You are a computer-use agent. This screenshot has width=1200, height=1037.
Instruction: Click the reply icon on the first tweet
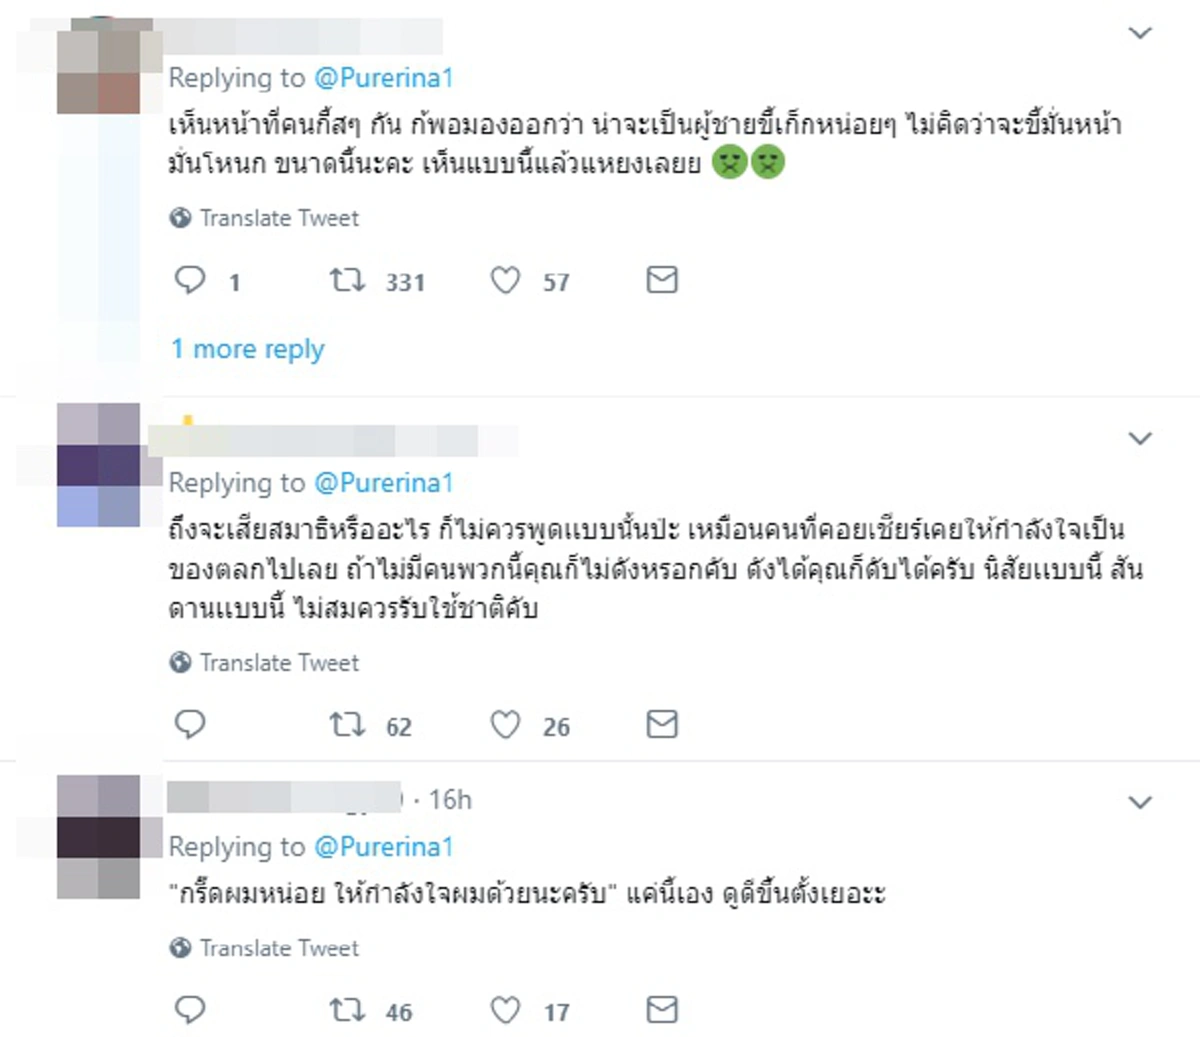(190, 281)
